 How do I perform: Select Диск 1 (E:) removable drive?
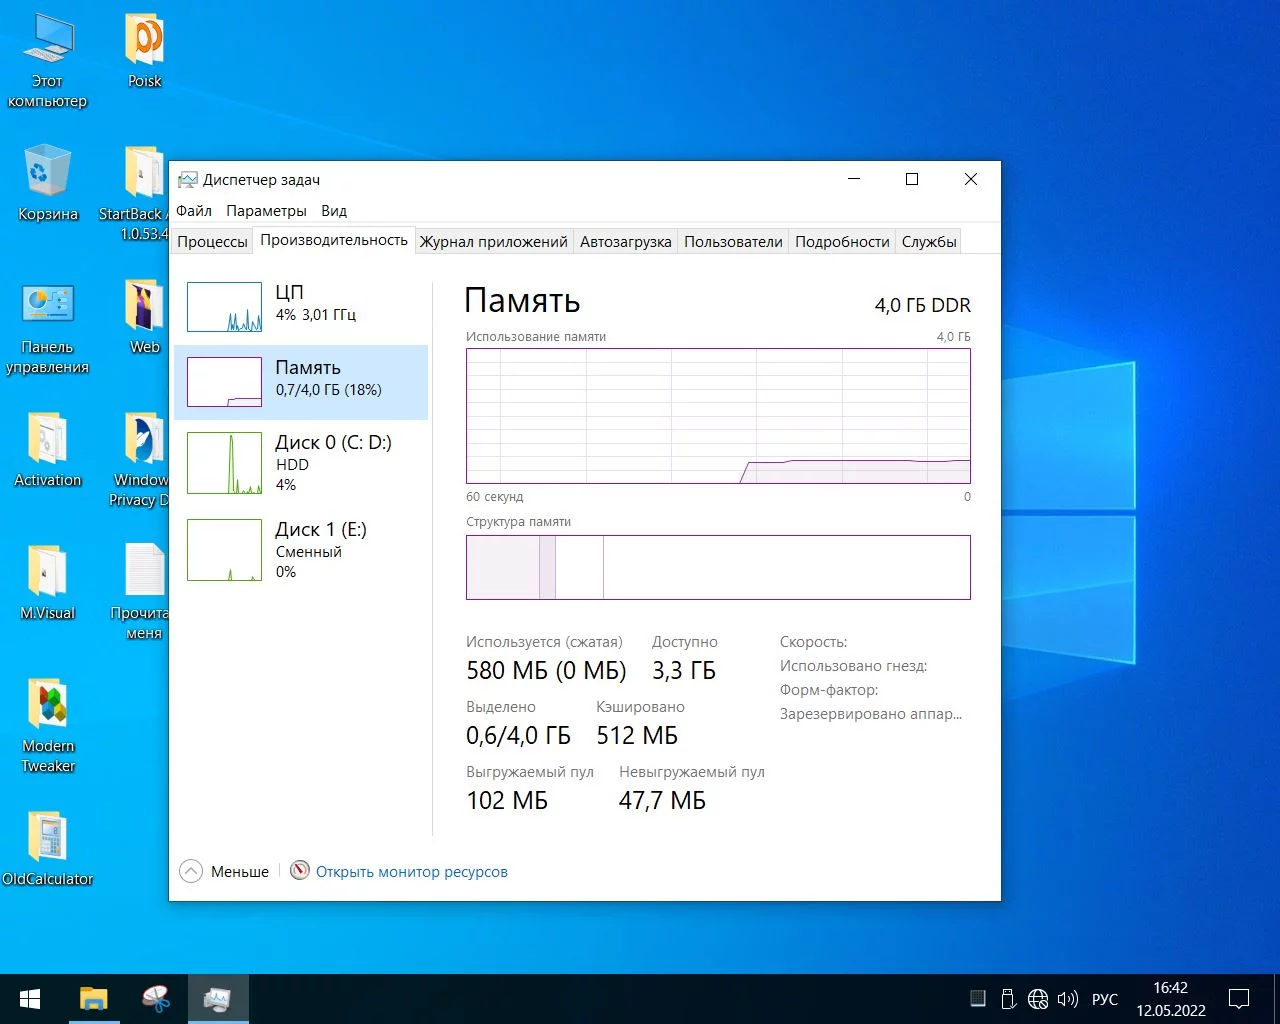(x=300, y=549)
